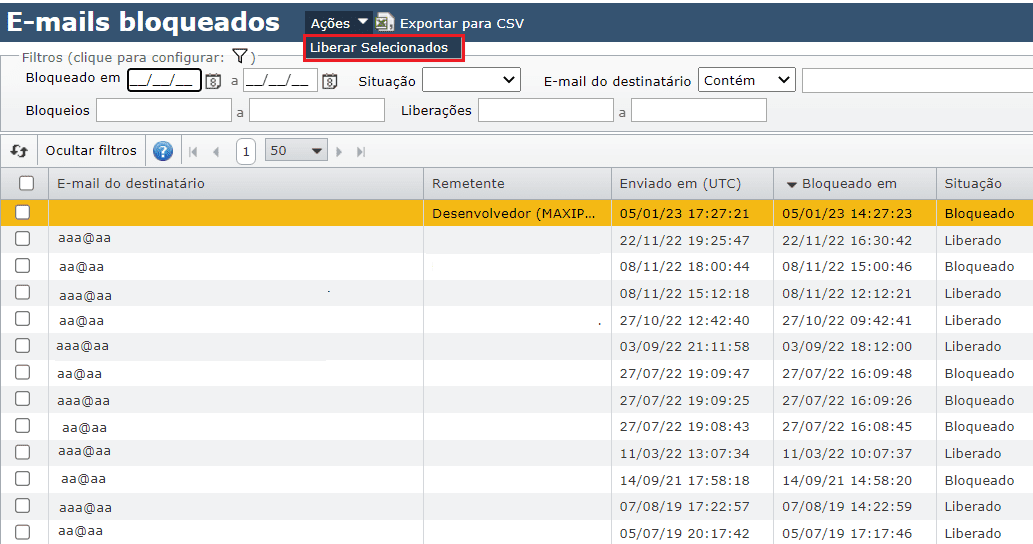Click blocked time 27/10/22 09:42:41

pos(847,320)
